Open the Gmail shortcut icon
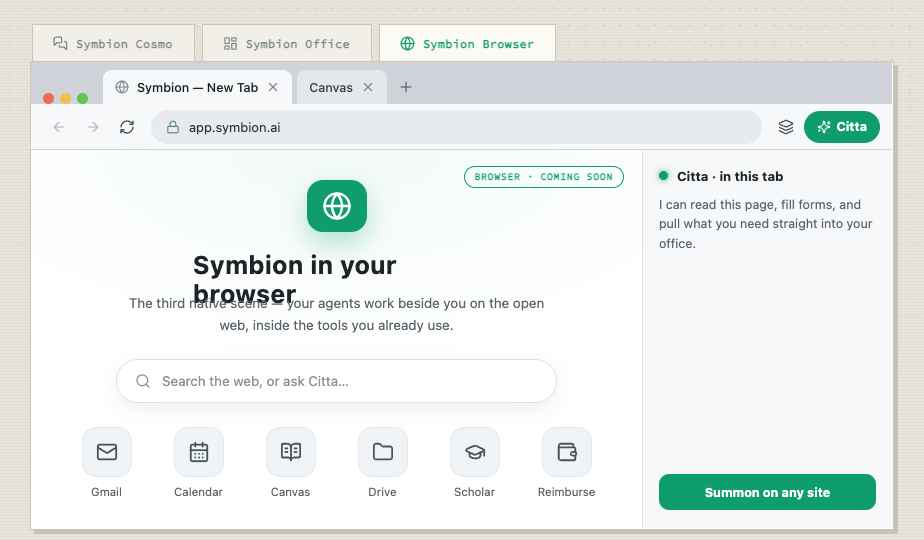The height and width of the screenshot is (540, 924). (x=107, y=452)
